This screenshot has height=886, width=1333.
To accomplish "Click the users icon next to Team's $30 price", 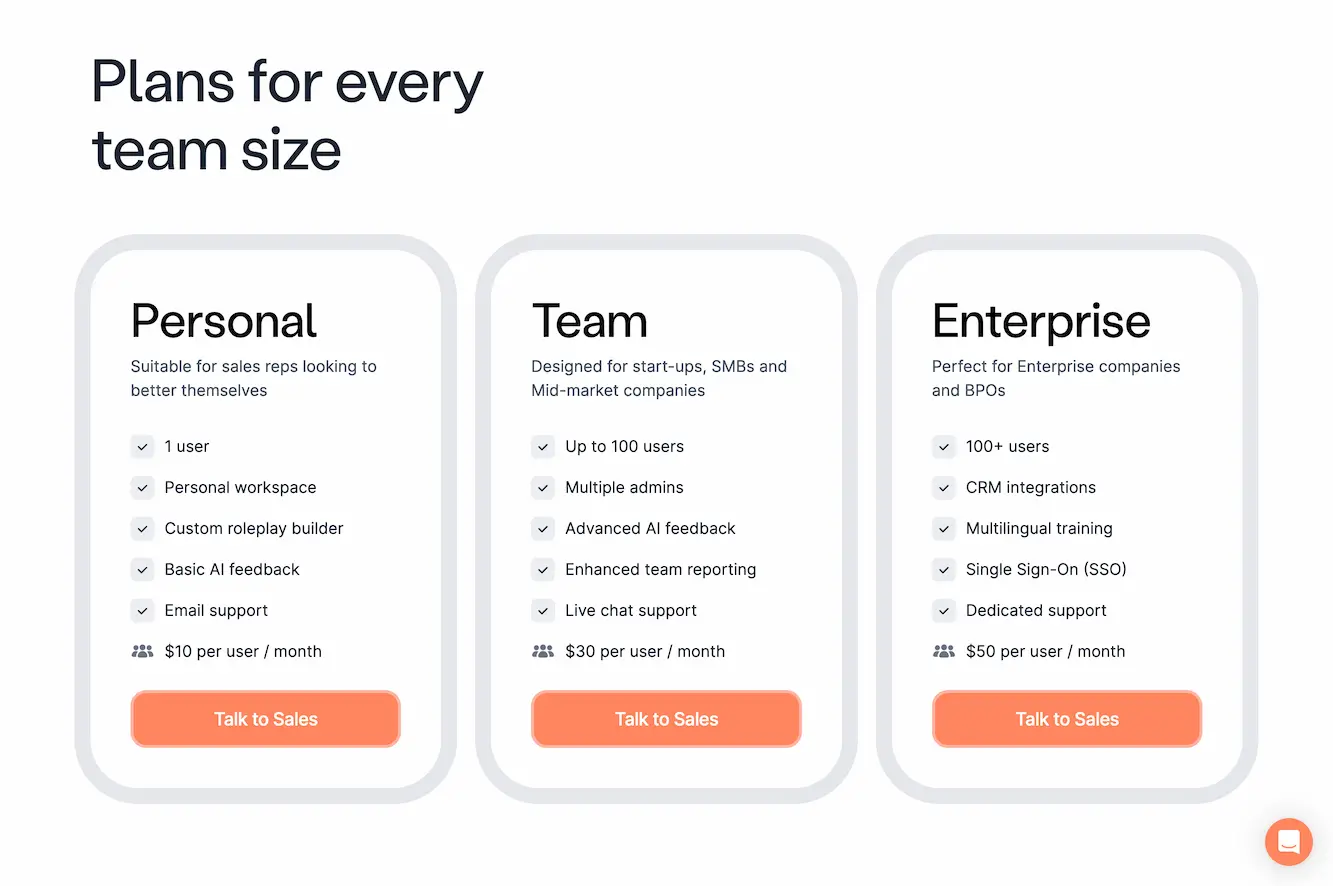I will coord(543,650).
